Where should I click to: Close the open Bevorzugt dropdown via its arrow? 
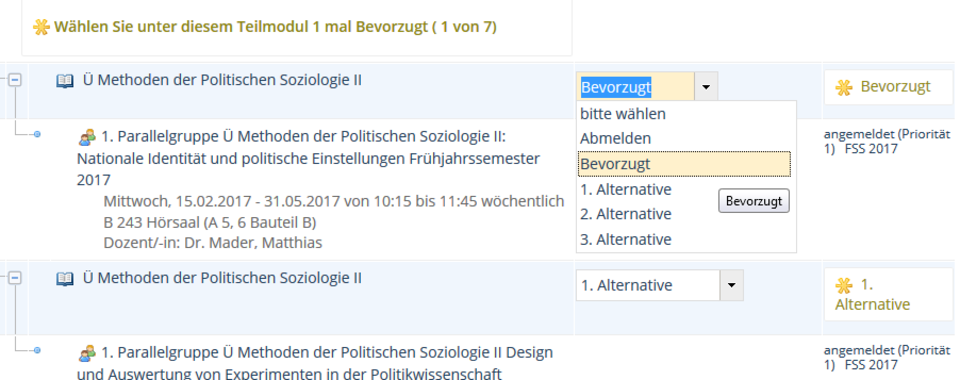(706, 87)
